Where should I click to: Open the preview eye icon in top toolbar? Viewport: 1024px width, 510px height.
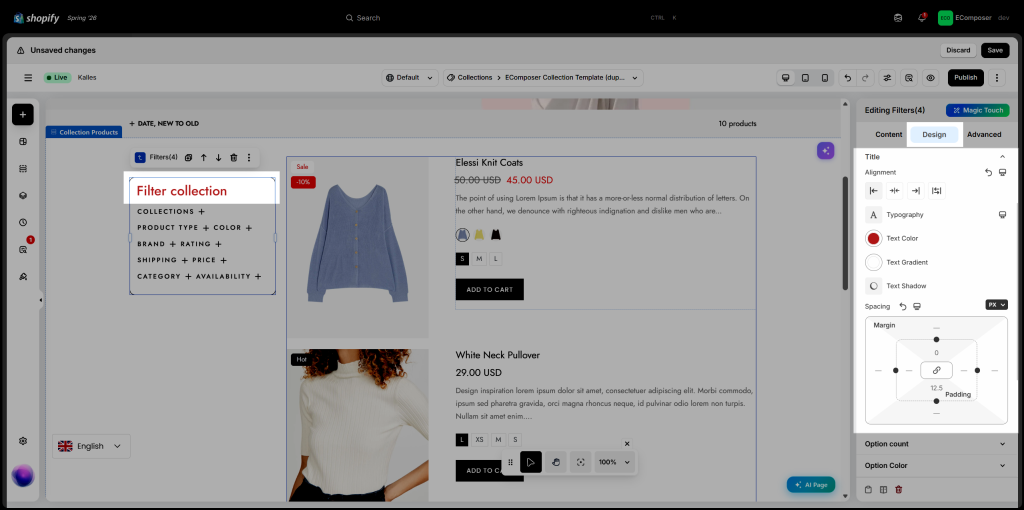[931, 78]
